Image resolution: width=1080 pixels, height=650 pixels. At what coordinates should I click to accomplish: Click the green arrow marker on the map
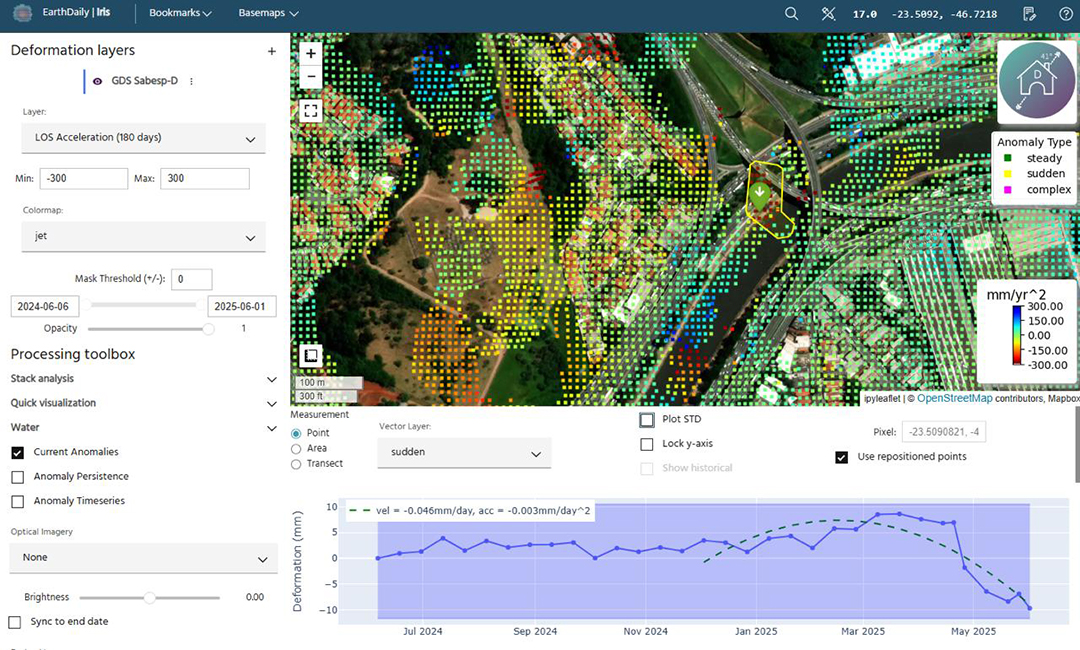pyautogui.click(x=760, y=194)
